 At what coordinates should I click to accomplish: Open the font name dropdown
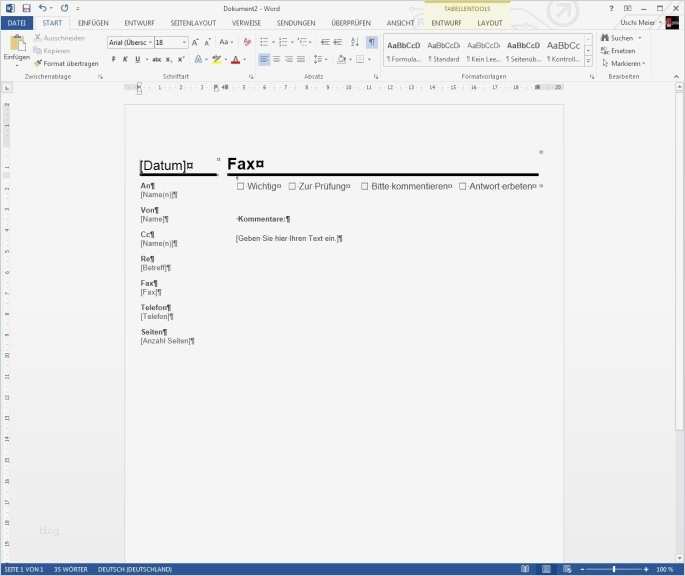click(151, 42)
